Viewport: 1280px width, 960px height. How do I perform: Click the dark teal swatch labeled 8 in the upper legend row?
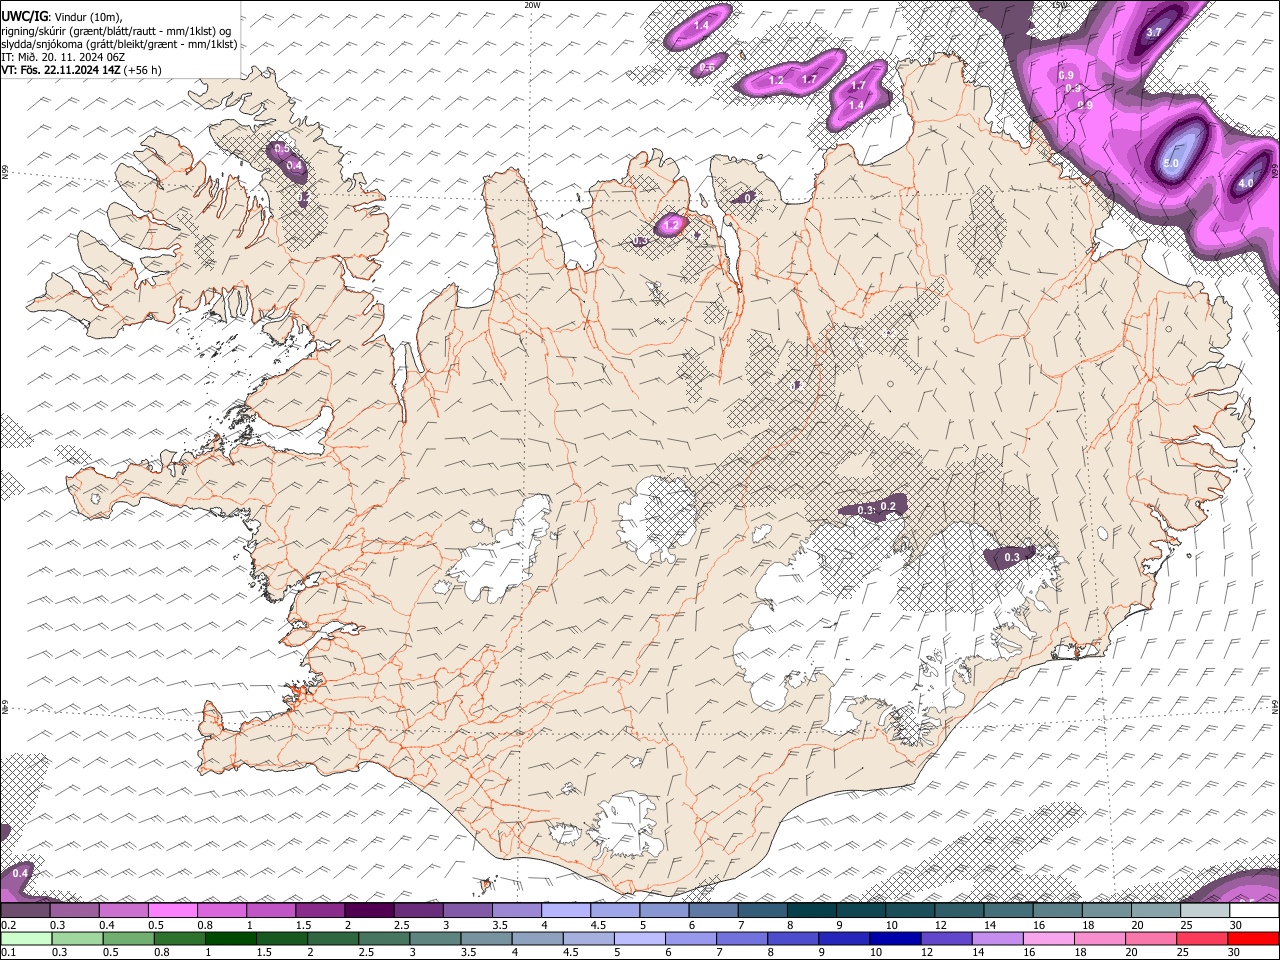[812, 910]
